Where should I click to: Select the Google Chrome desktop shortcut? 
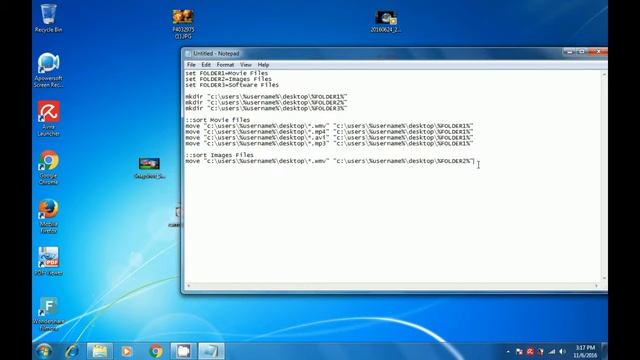point(49,168)
